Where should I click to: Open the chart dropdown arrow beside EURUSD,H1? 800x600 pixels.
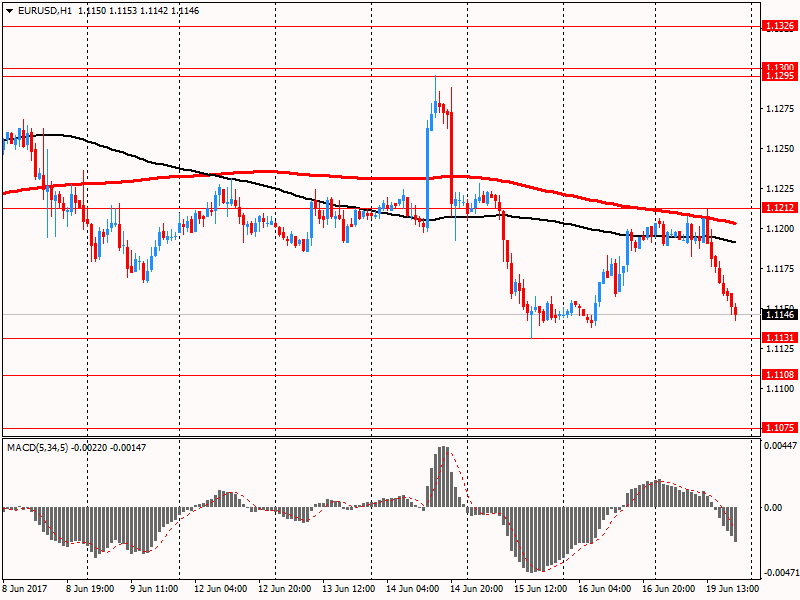(x=10, y=11)
